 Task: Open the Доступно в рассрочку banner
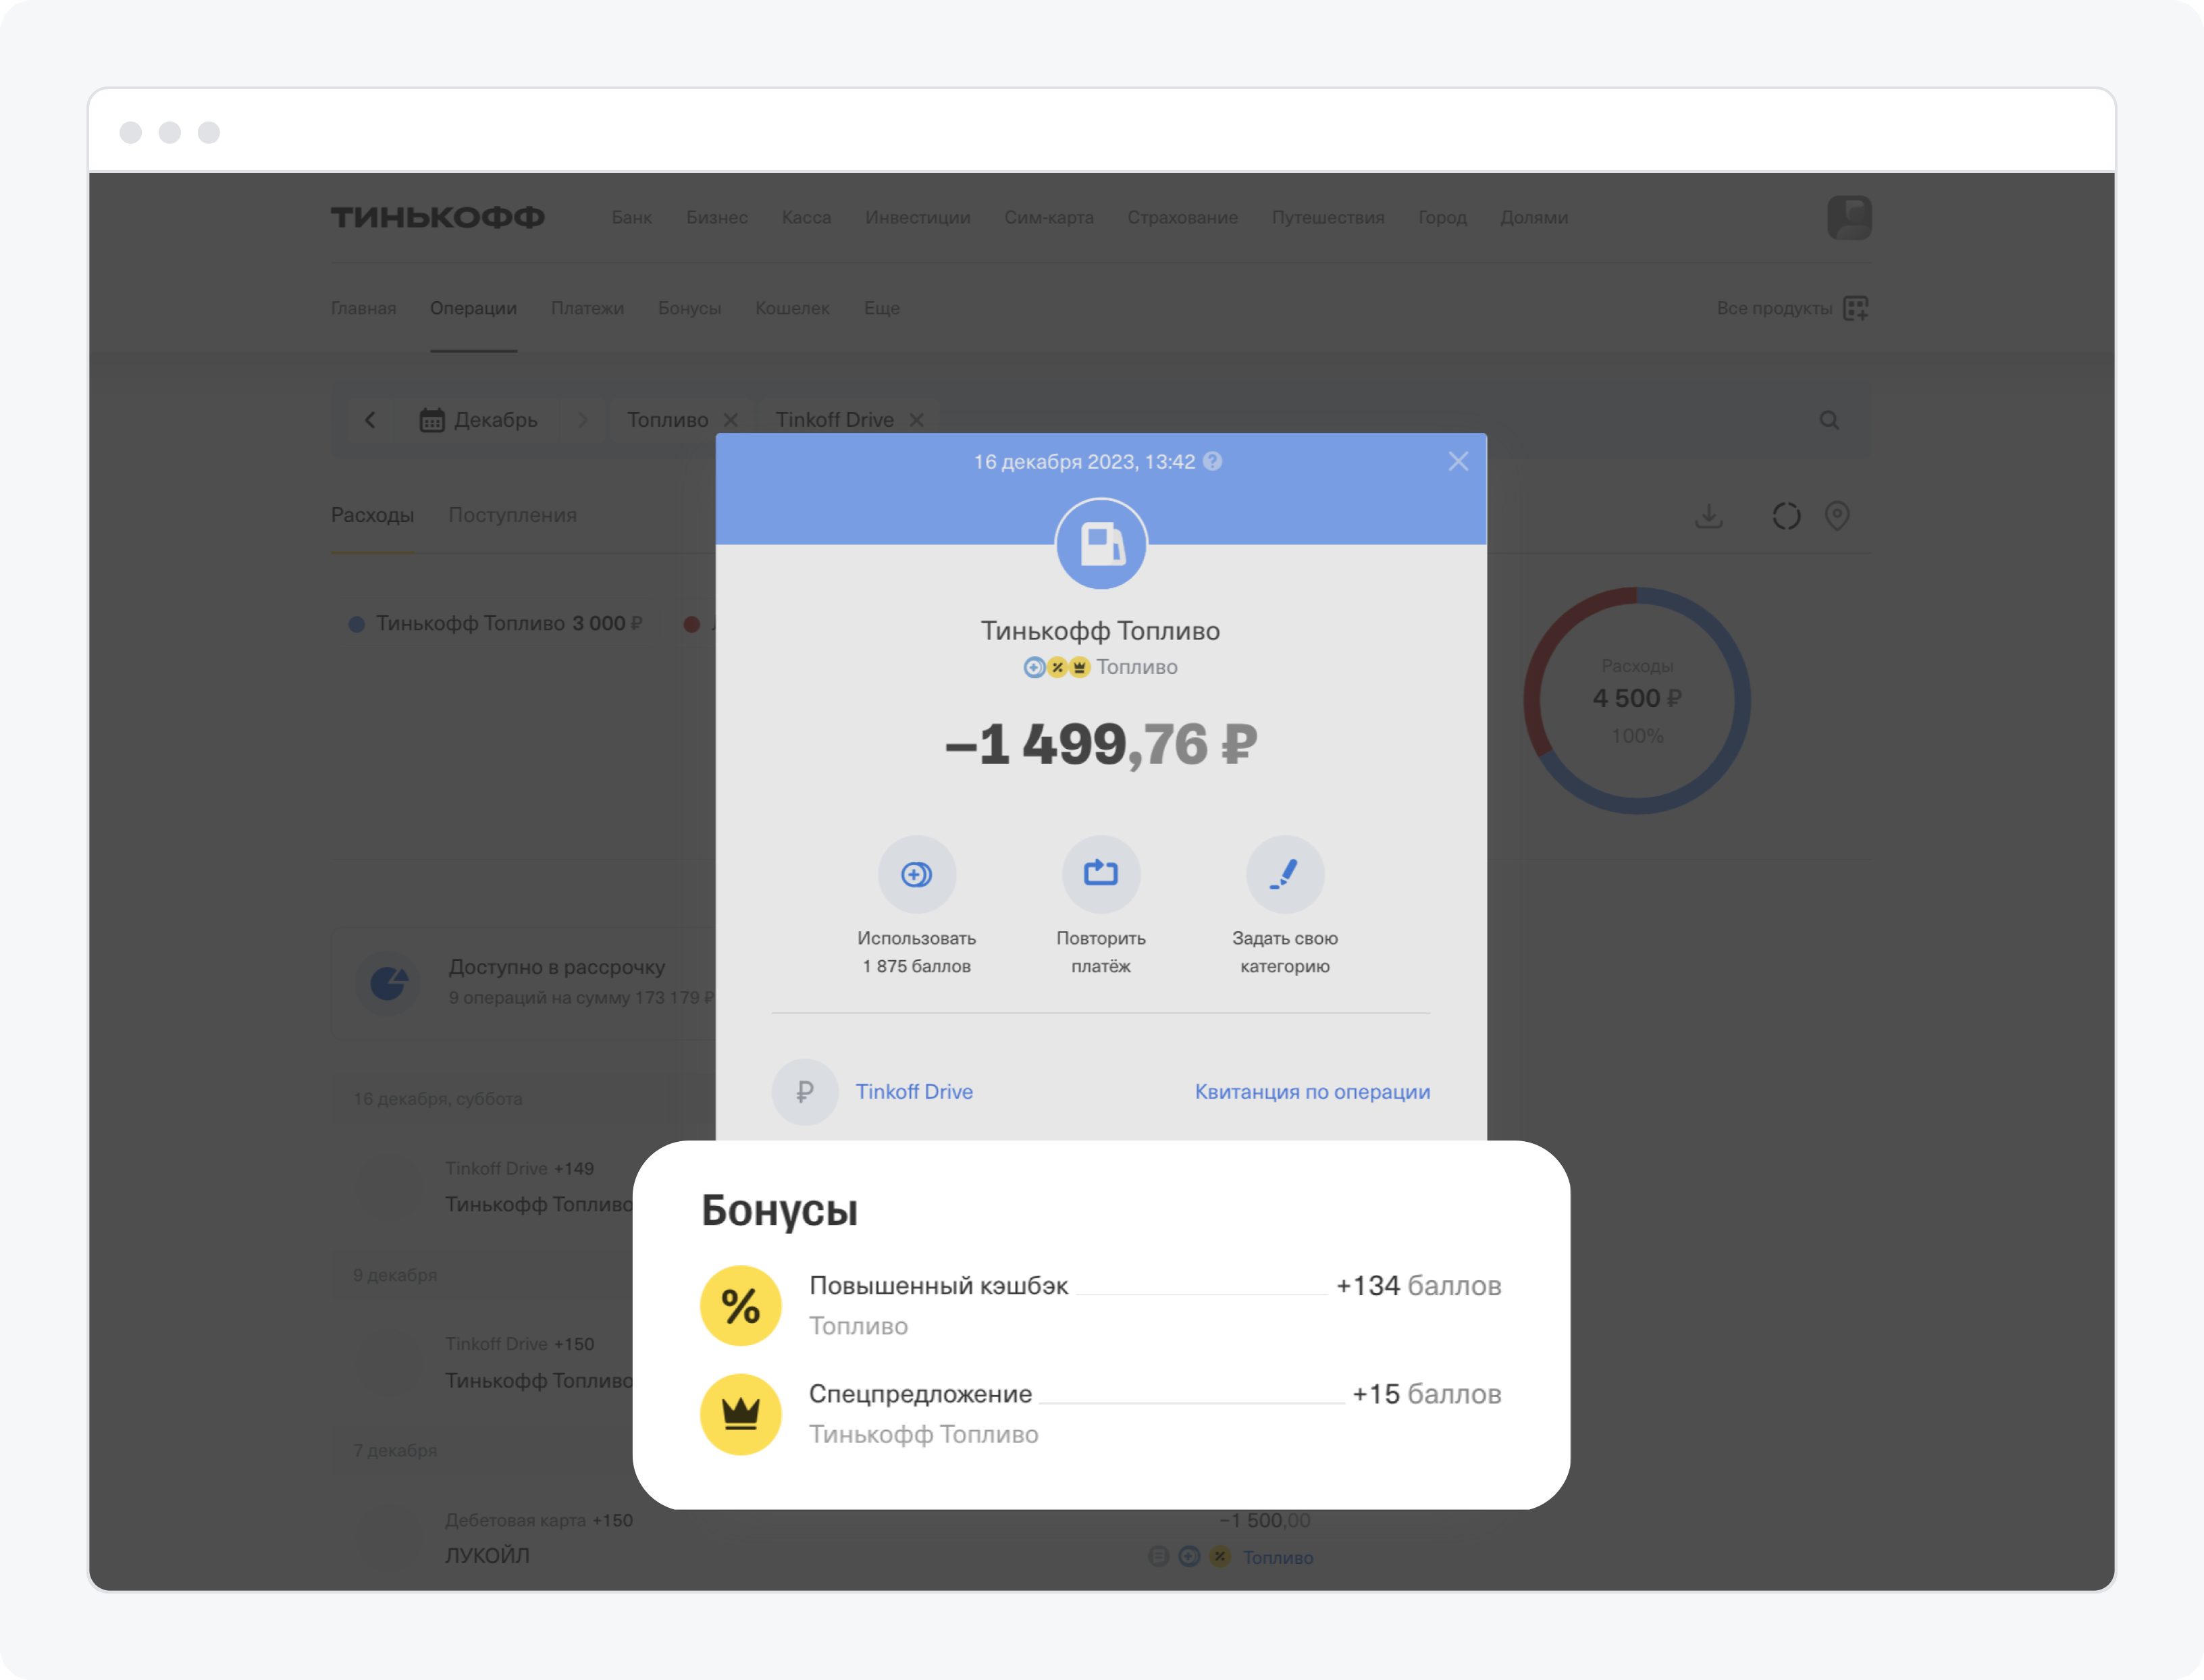[523, 982]
